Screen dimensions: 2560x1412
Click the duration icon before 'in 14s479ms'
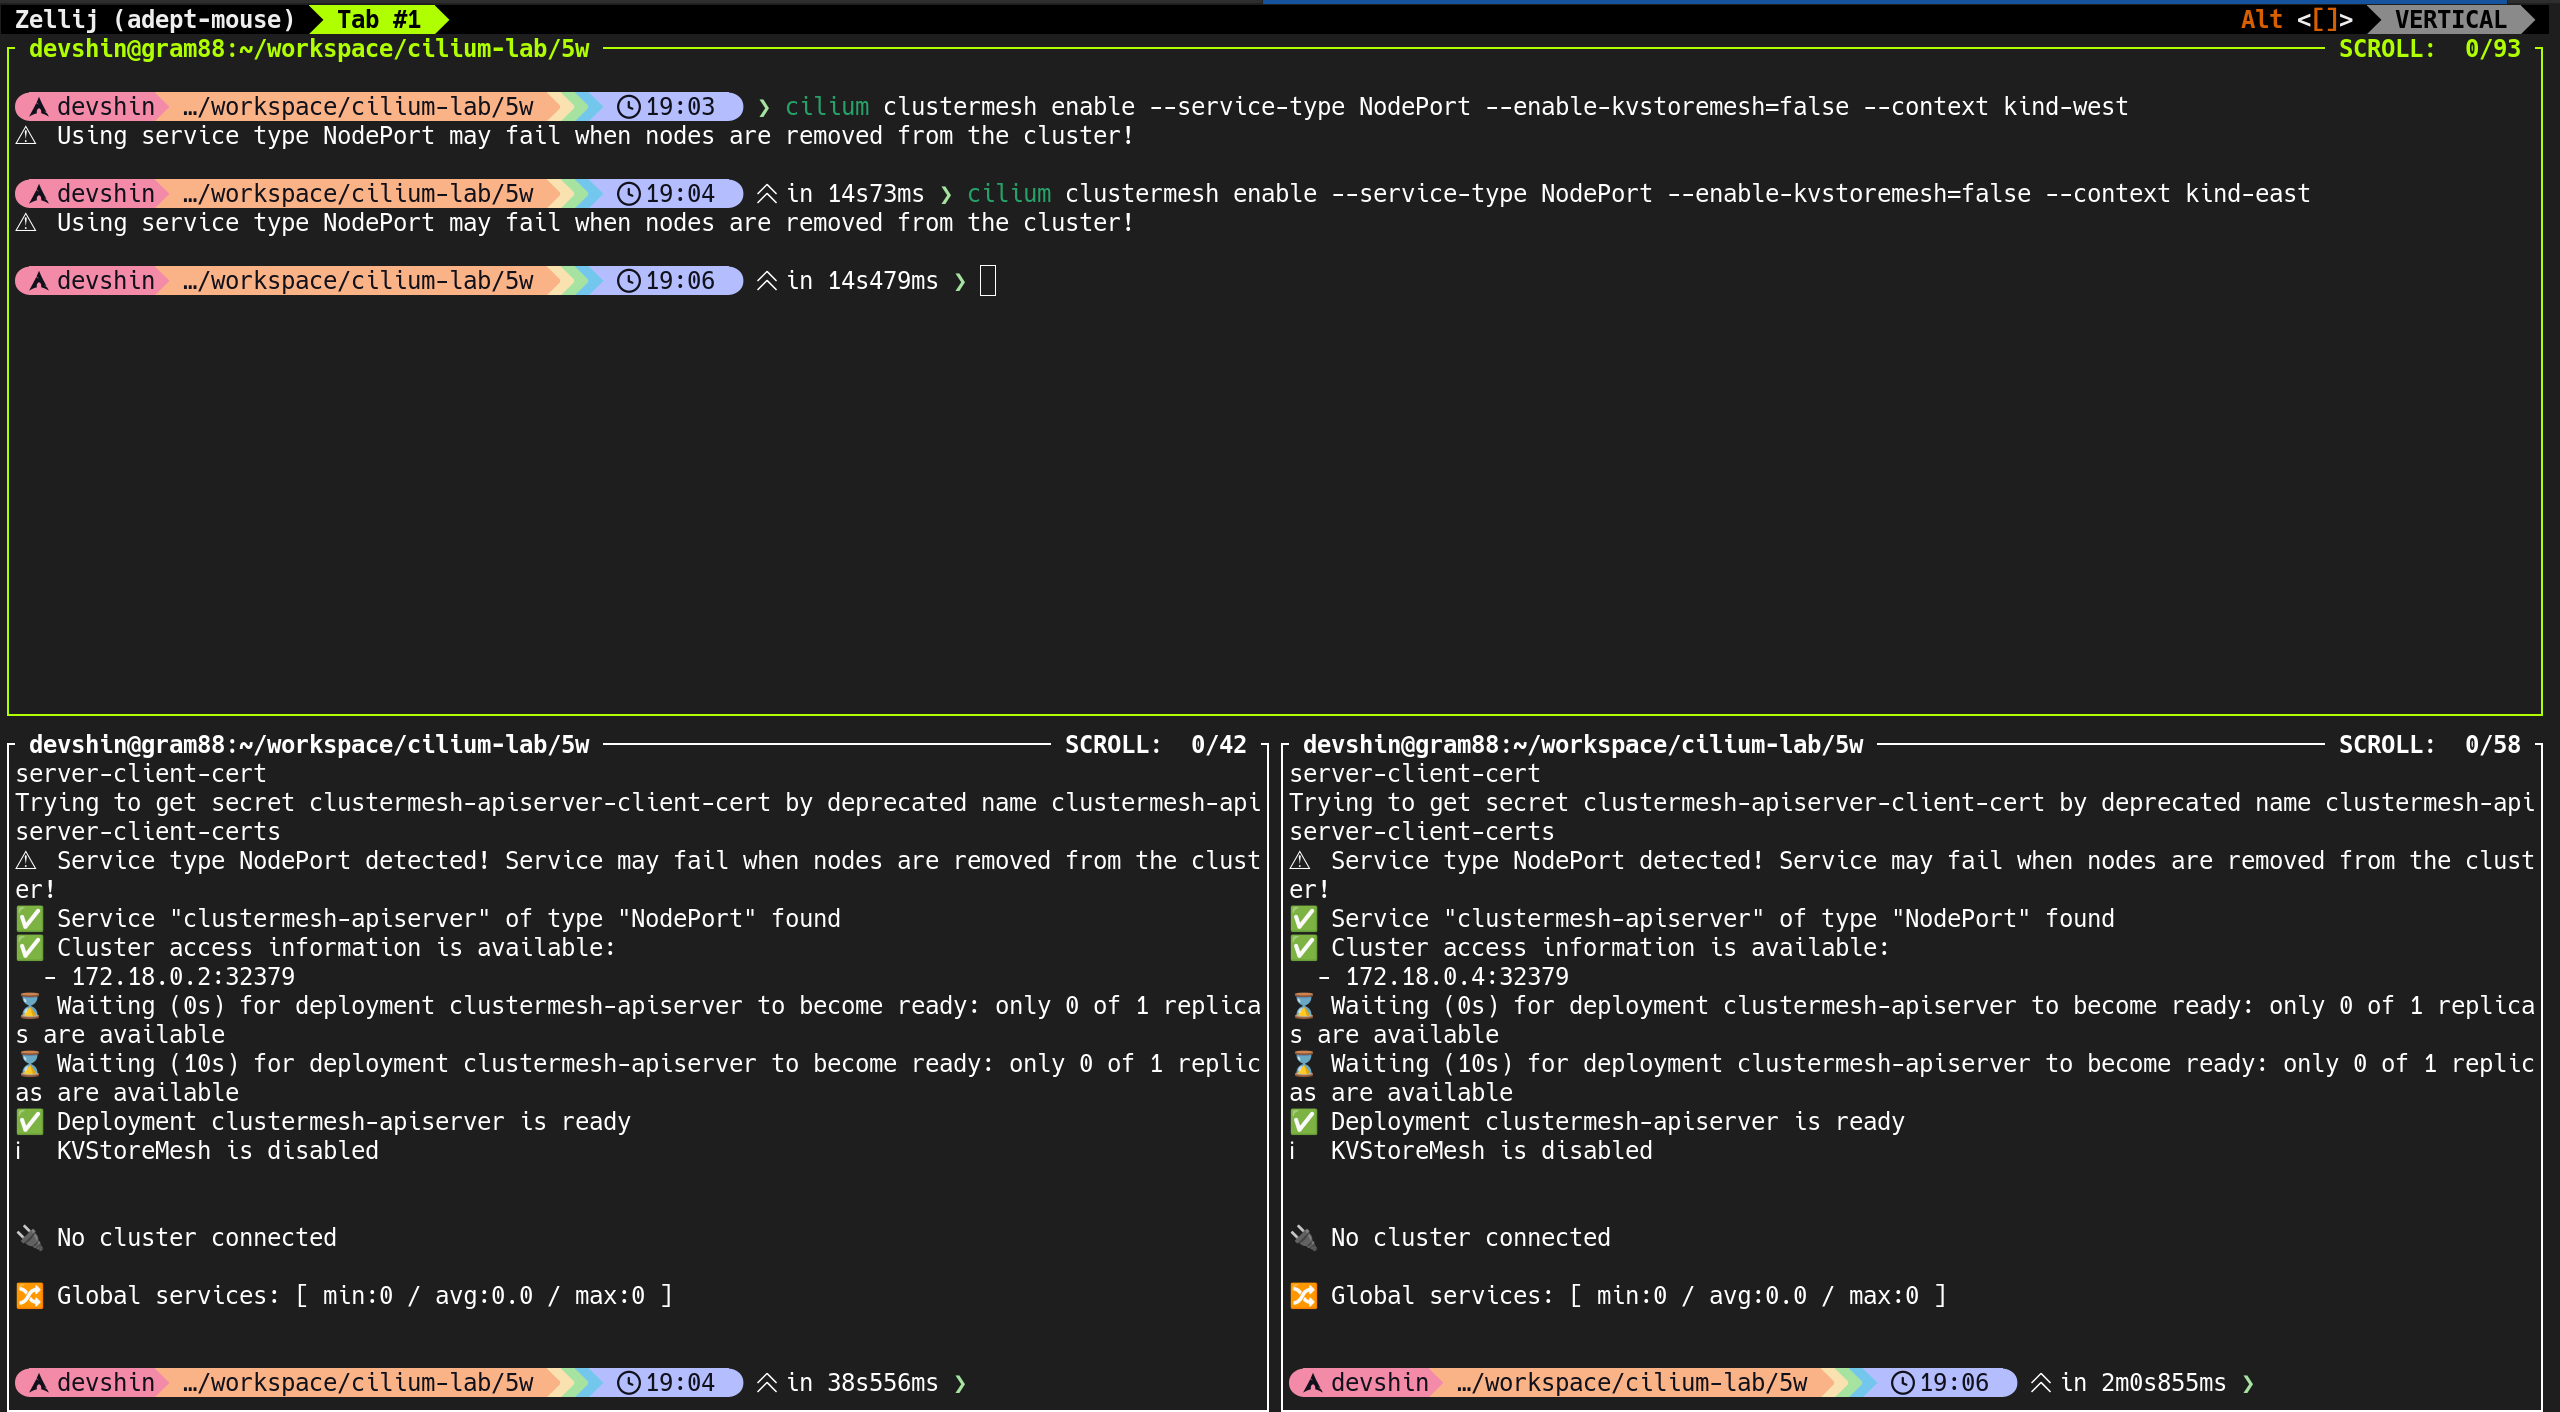tap(767, 281)
